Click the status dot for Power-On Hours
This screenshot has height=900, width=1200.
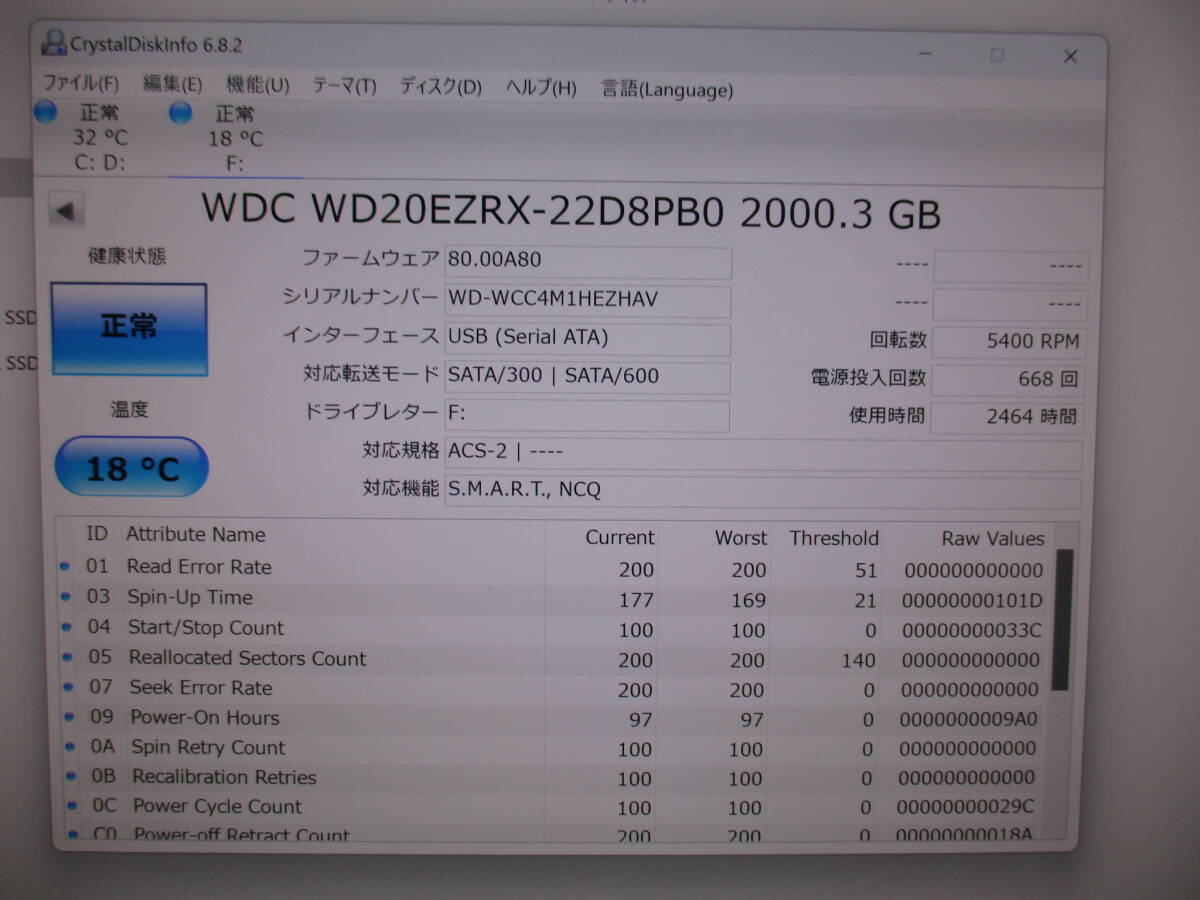click(69, 717)
